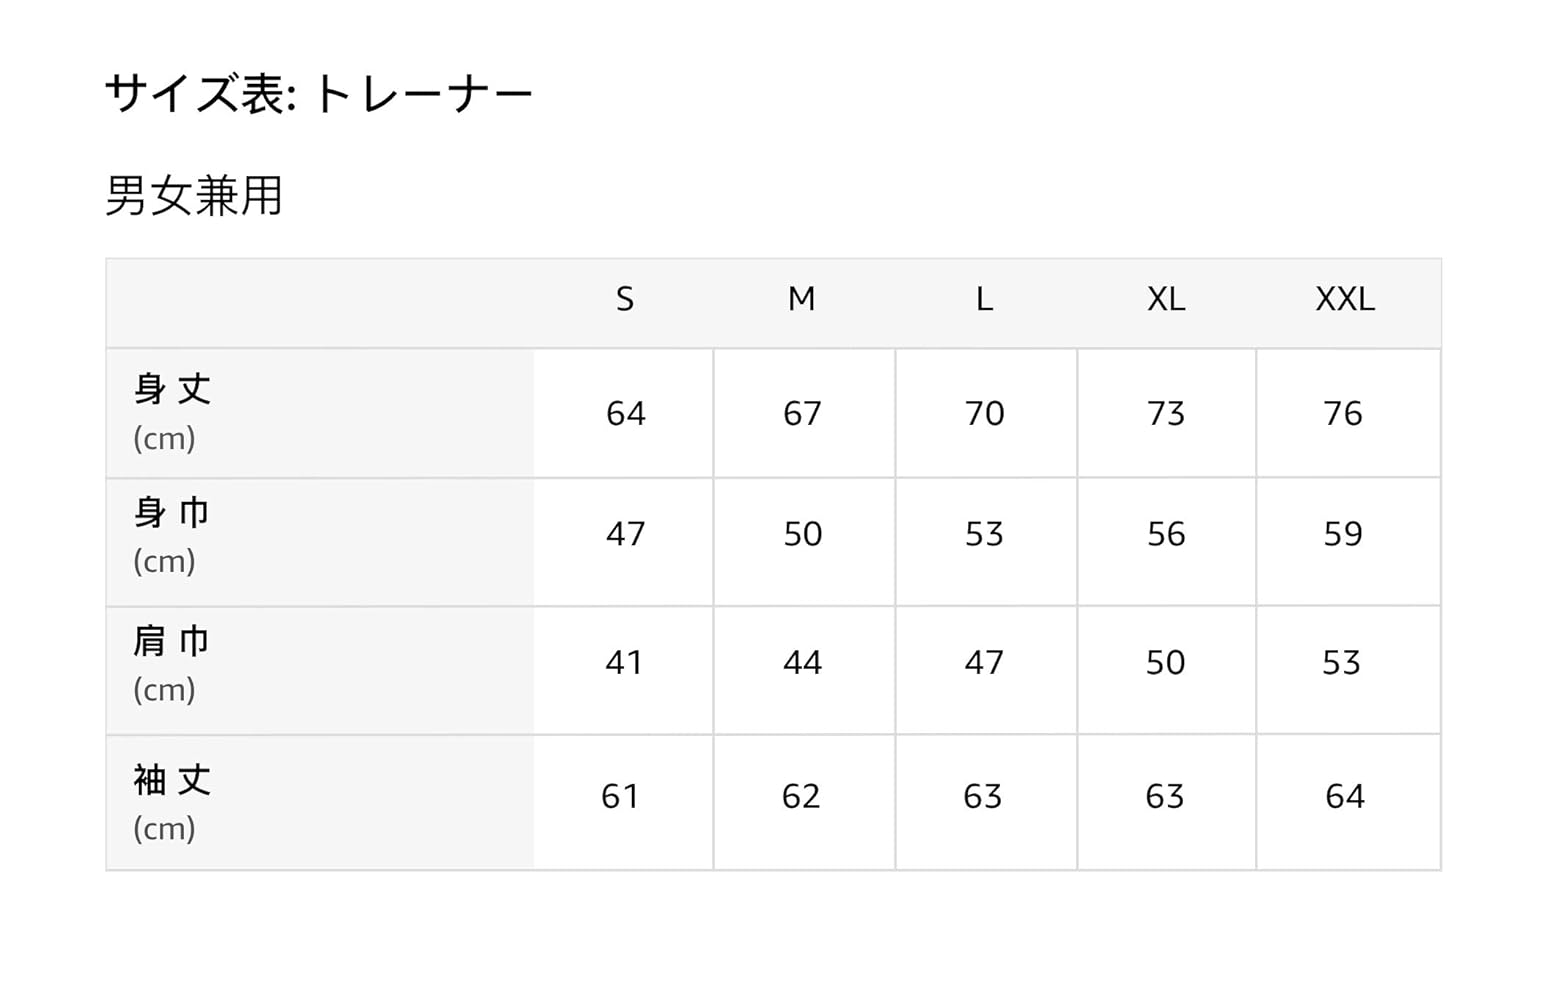Click the 男女兼用 subtitle text
This screenshot has width=1567, height=1000.
(194, 196)
